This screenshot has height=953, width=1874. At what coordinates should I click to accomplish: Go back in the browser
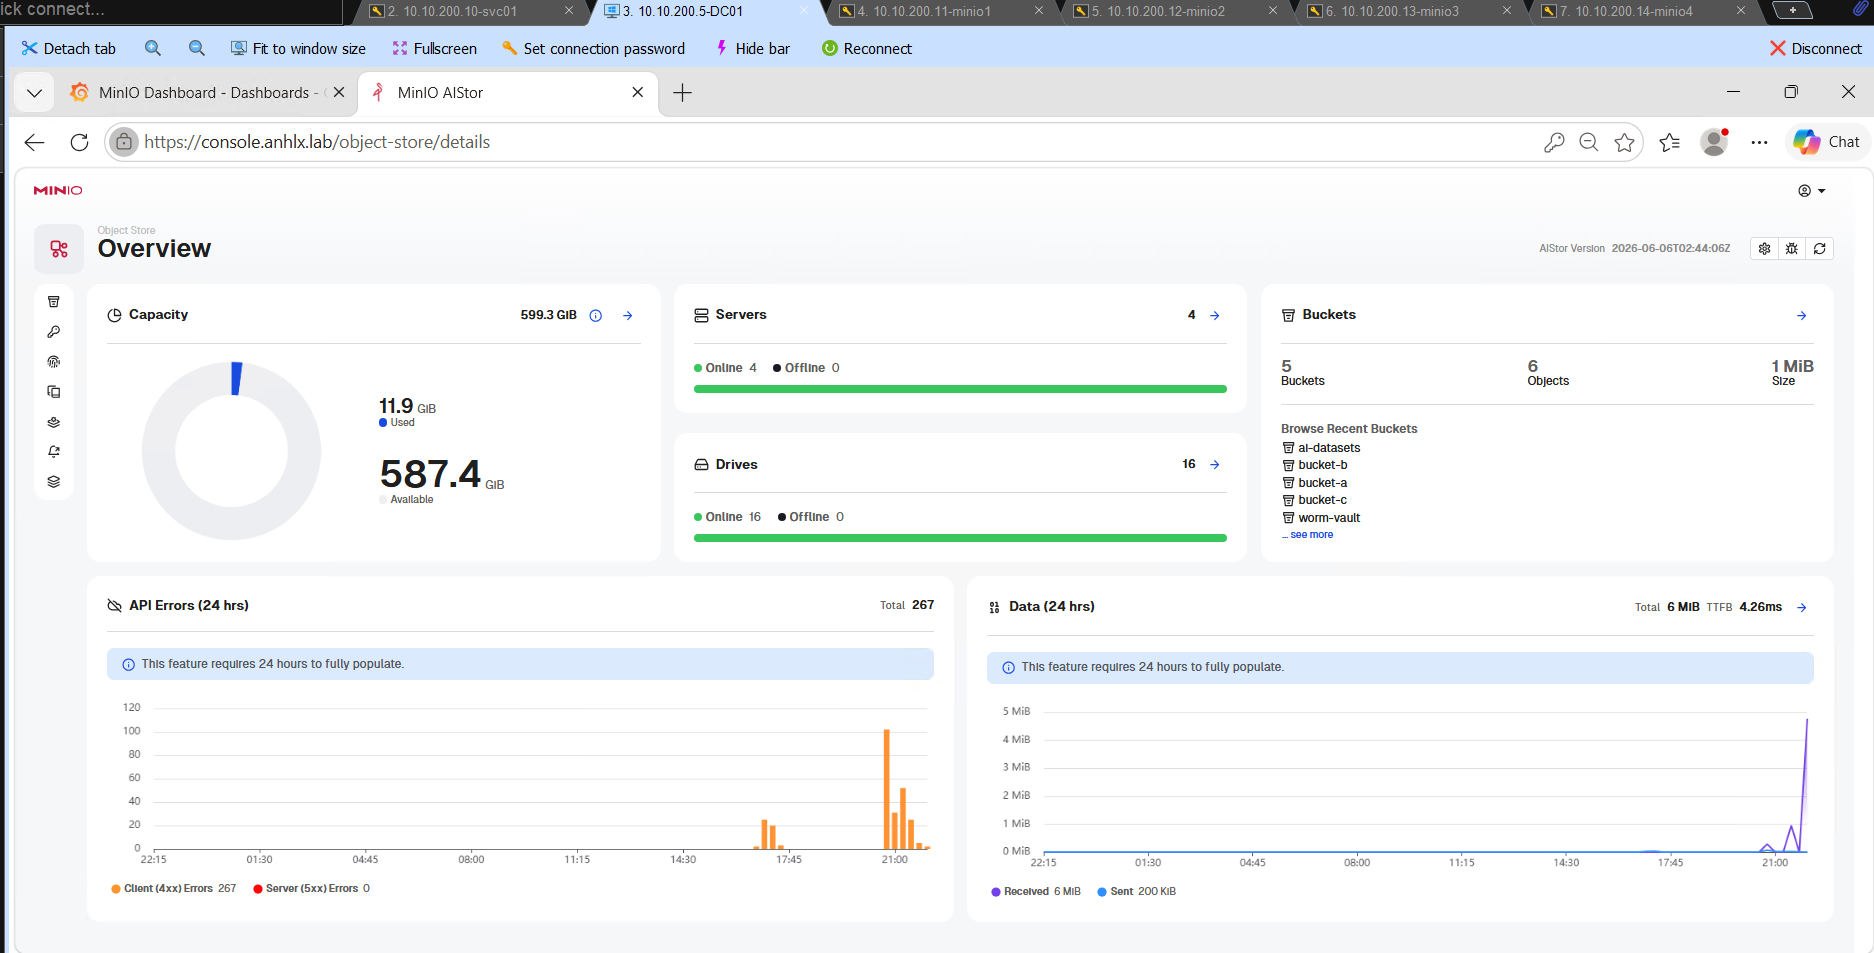coord(35,142)
